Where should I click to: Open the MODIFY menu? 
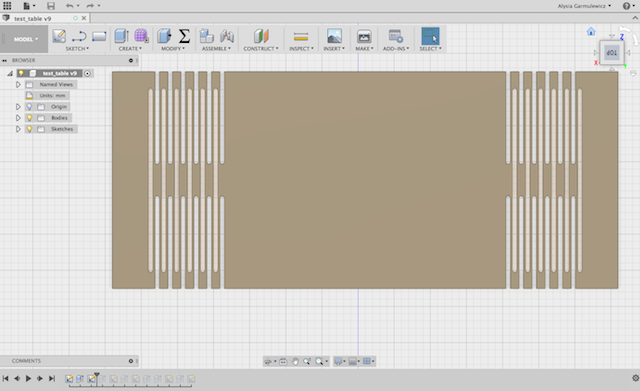[x=173, y=49]
